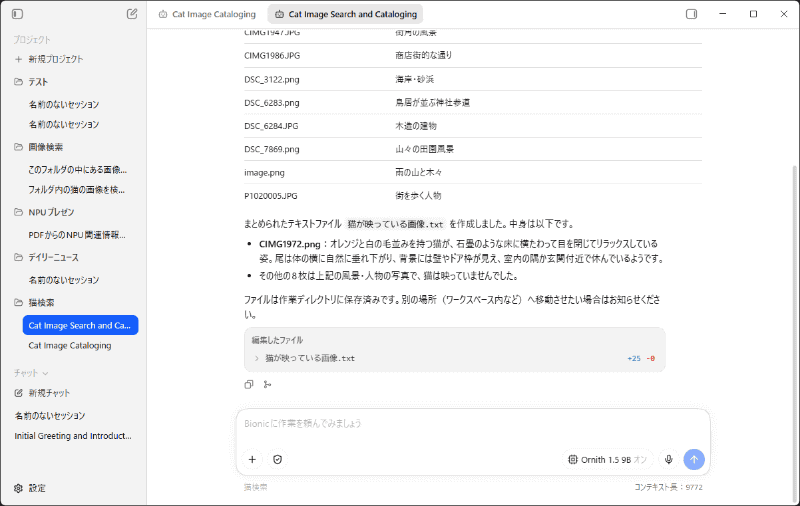Open the 画像検索 project

[46, 147]
